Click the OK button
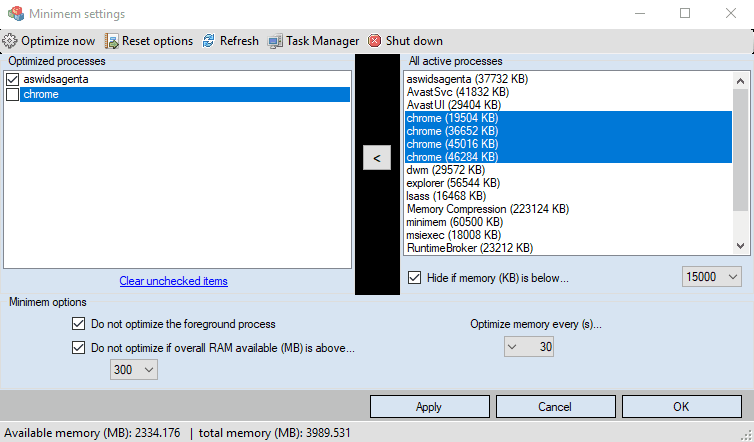Image resolution: width=754 pixels, height=442 pixels. (681, 407)
